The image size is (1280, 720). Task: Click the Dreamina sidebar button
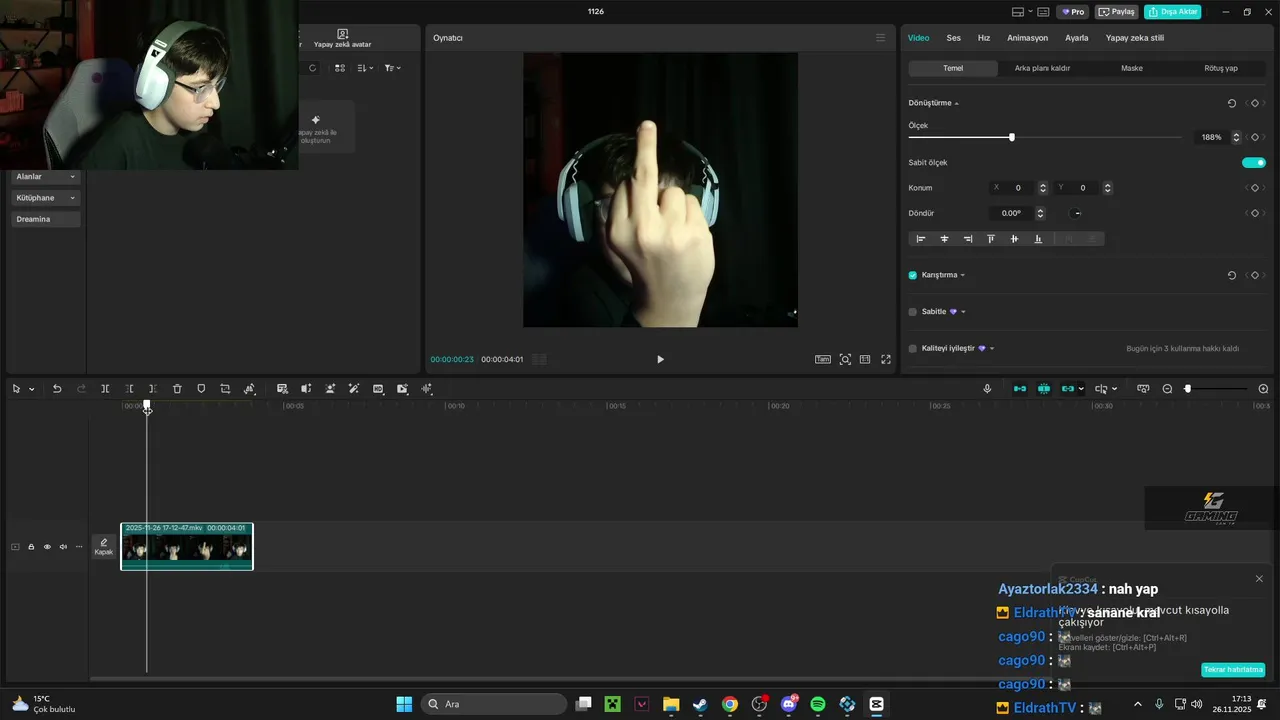coord(46,219)
